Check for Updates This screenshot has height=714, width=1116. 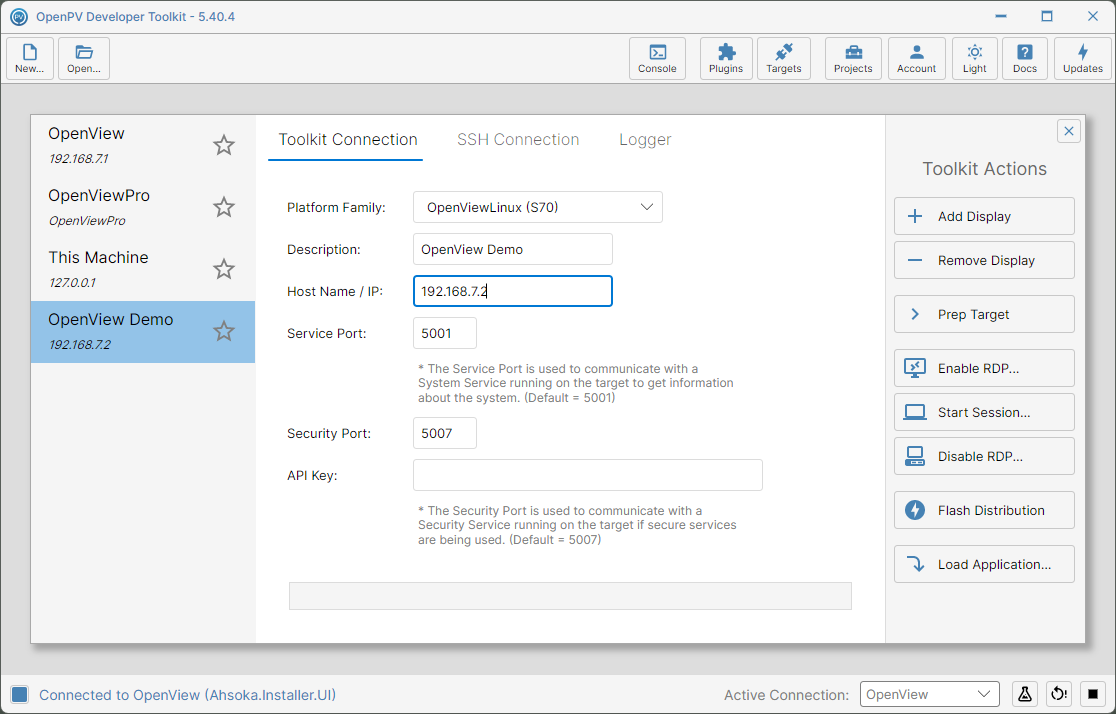click(x=1083, y=58)
